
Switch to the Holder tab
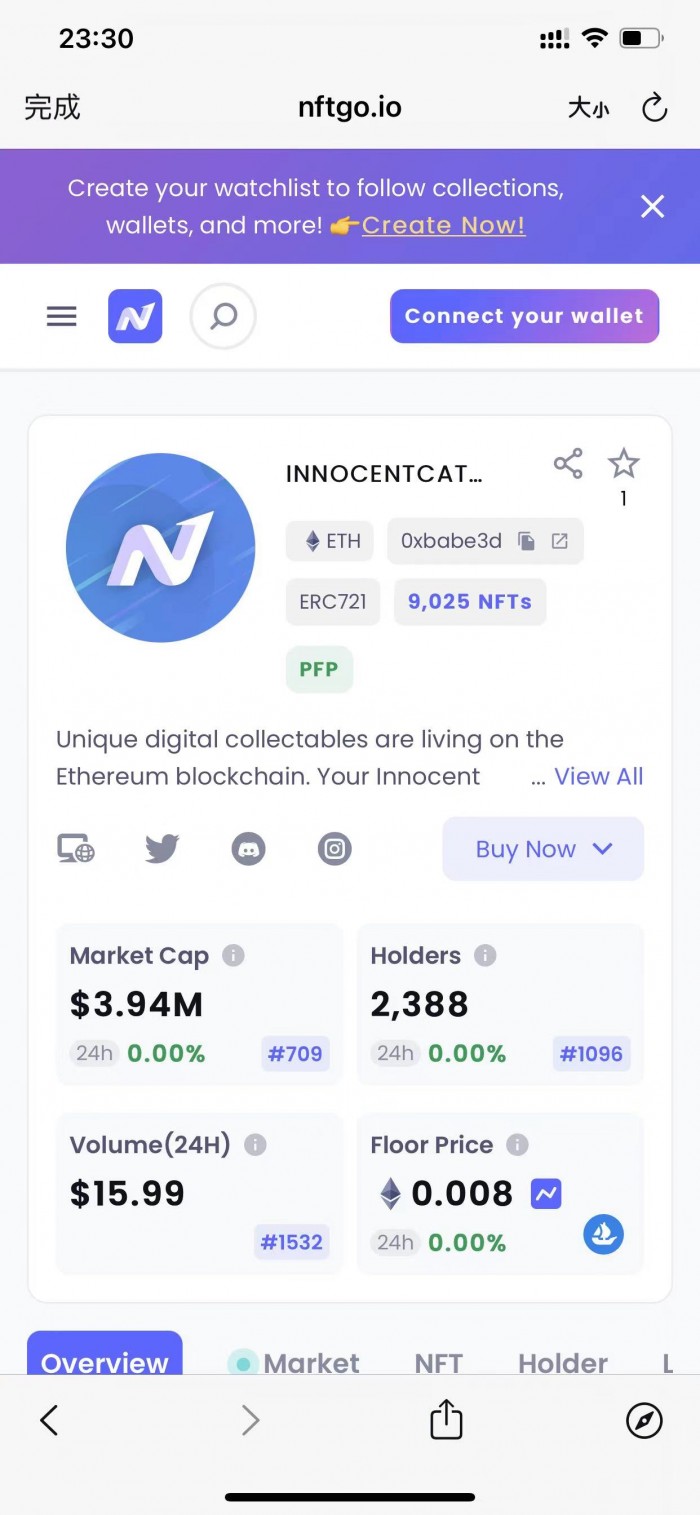(562, 1362)
